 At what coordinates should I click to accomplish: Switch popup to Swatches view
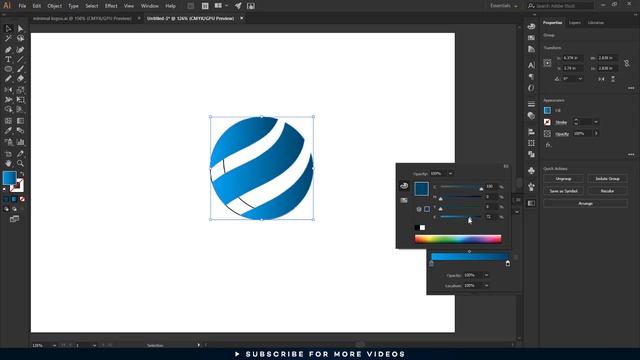[x=404, y=200]
